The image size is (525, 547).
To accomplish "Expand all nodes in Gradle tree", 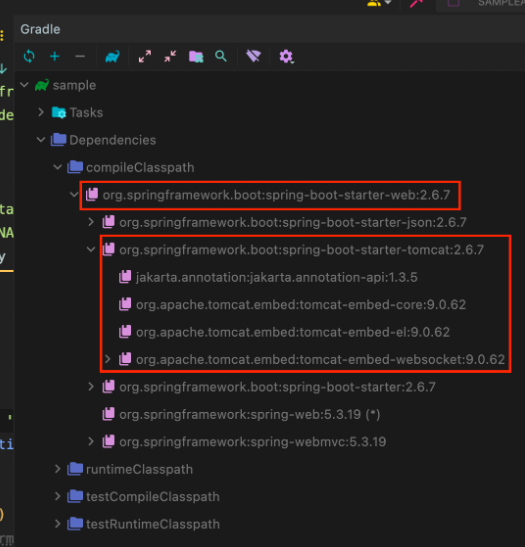I will (145, 56).
